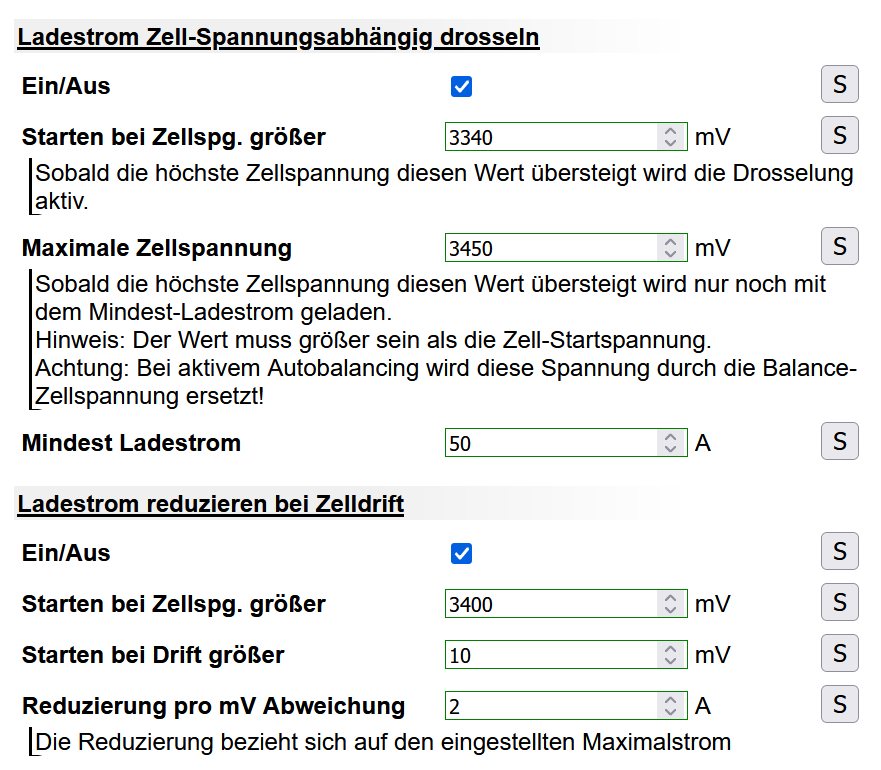Click stepper arrows on the 3400 mV field

[x=669, y=604]
